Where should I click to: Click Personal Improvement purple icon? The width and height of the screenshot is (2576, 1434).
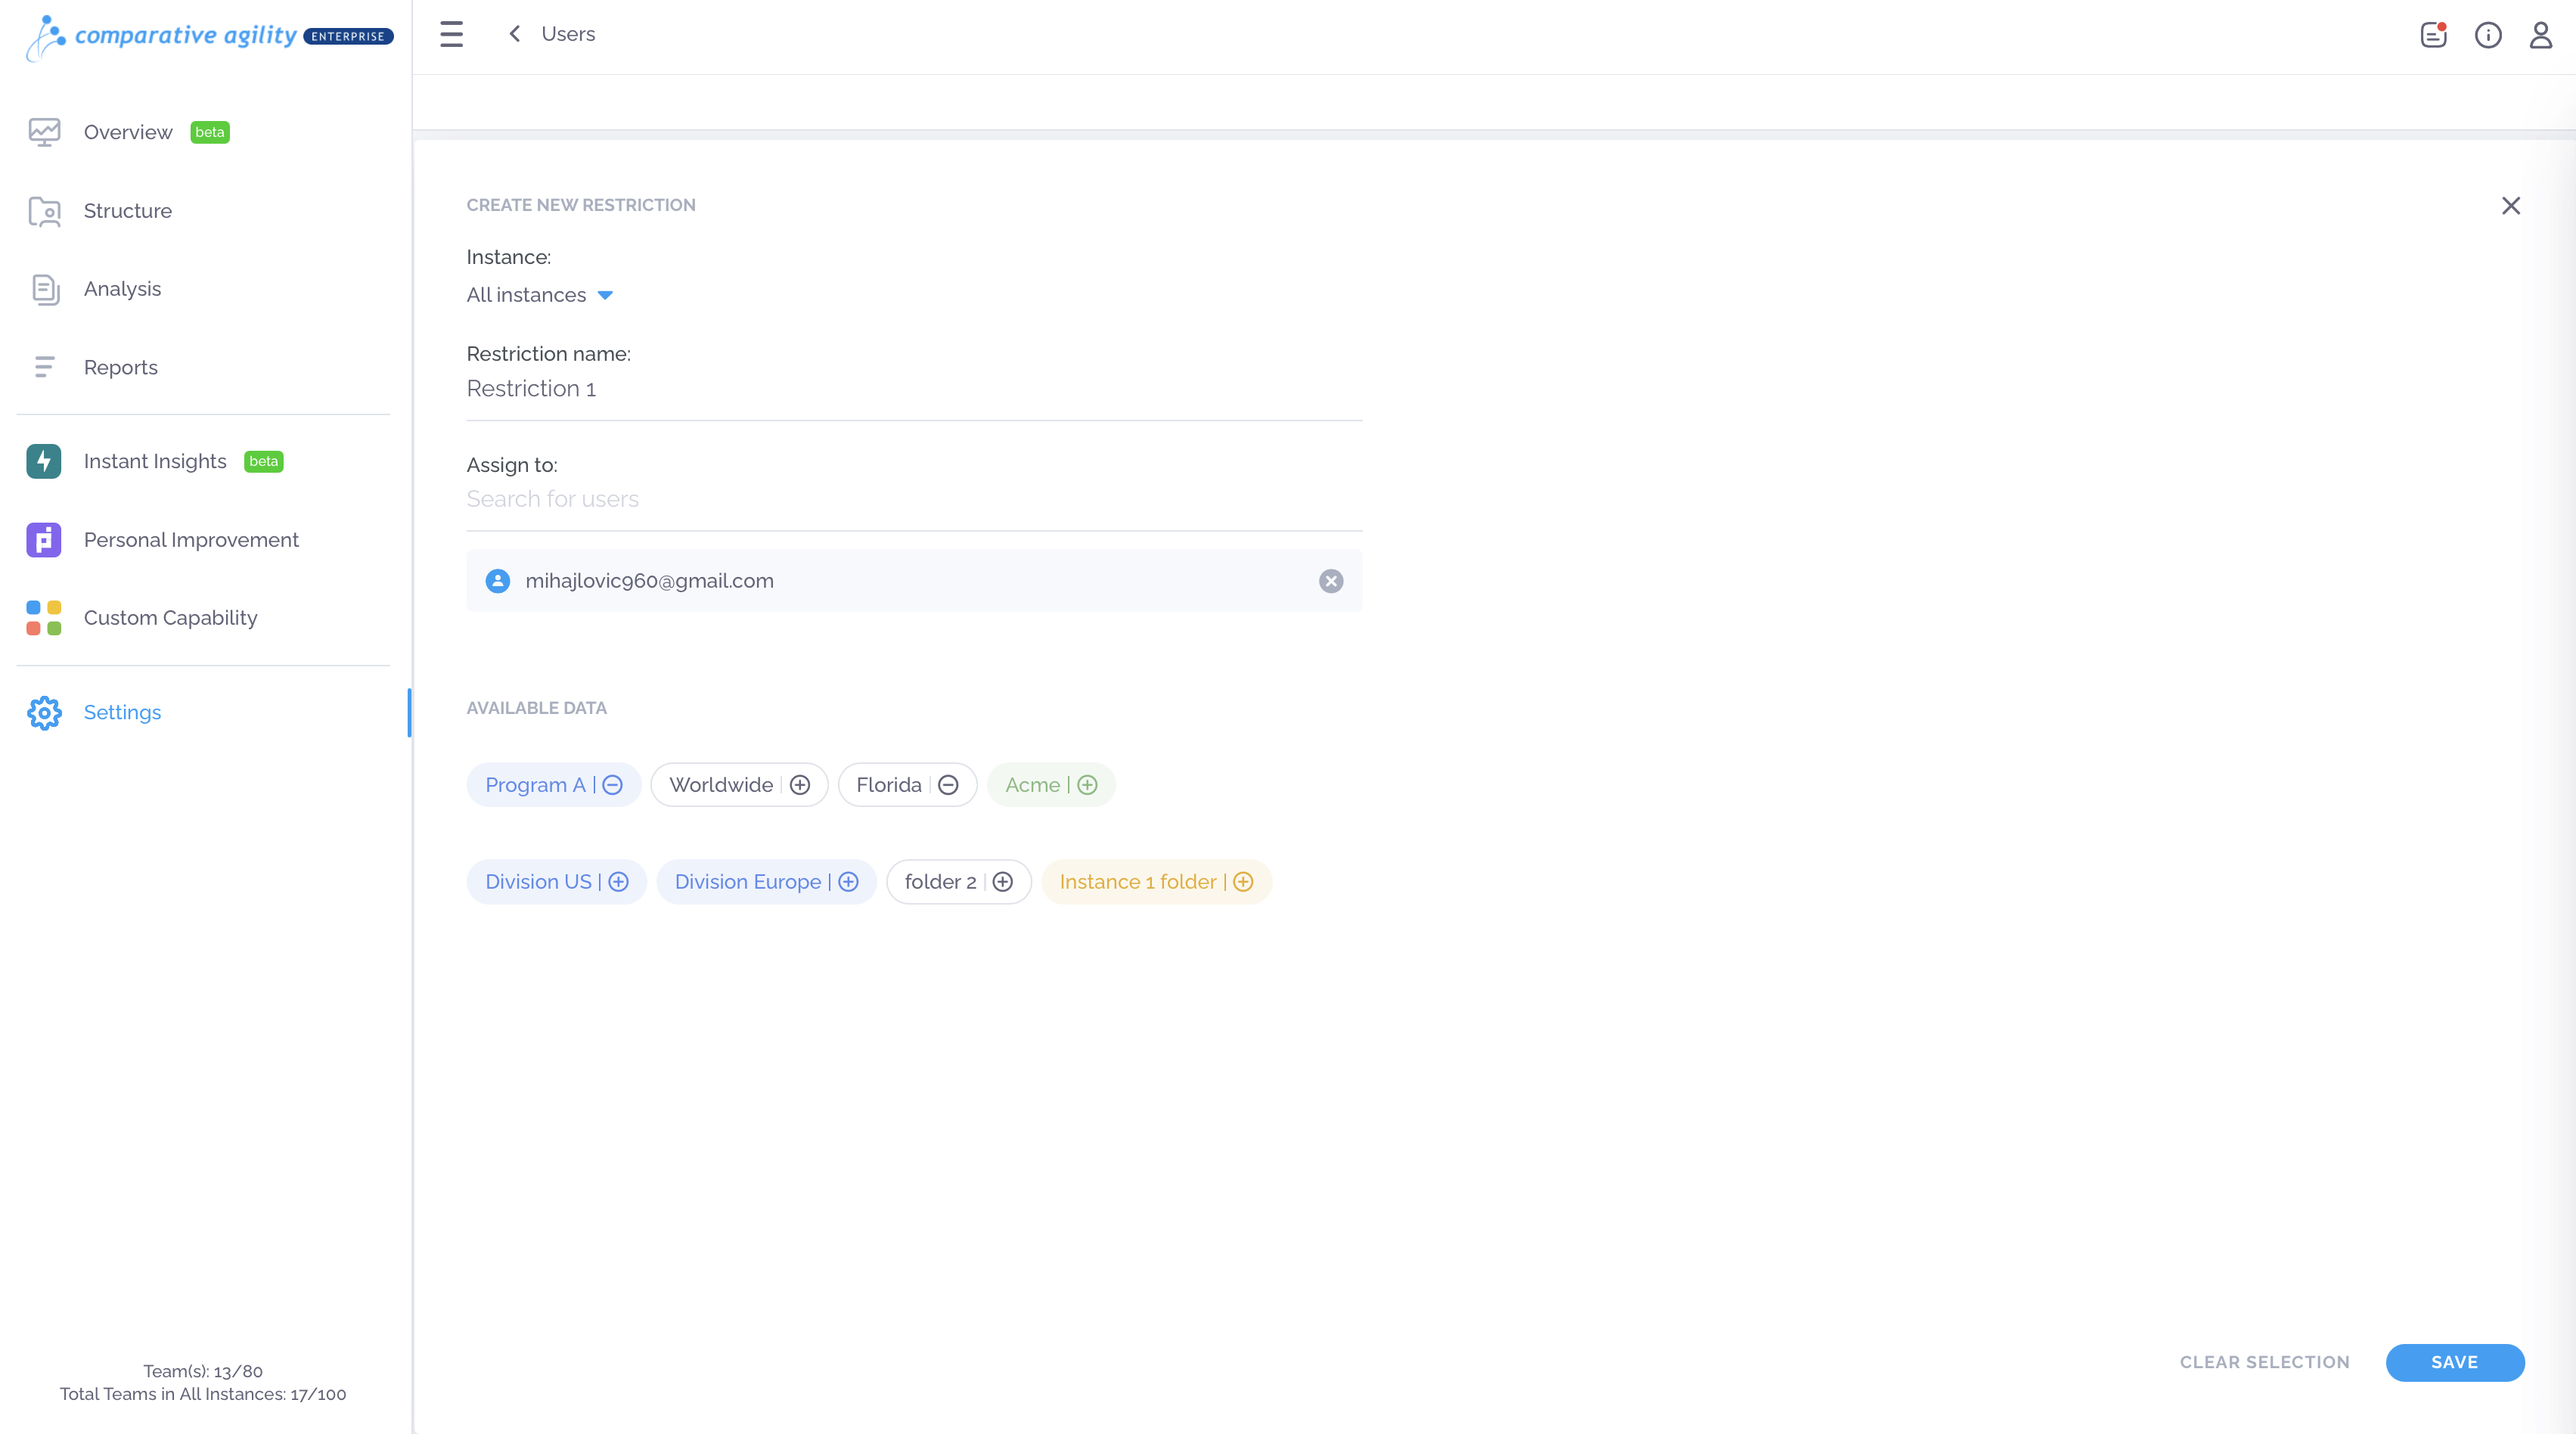tap(44, 540)
